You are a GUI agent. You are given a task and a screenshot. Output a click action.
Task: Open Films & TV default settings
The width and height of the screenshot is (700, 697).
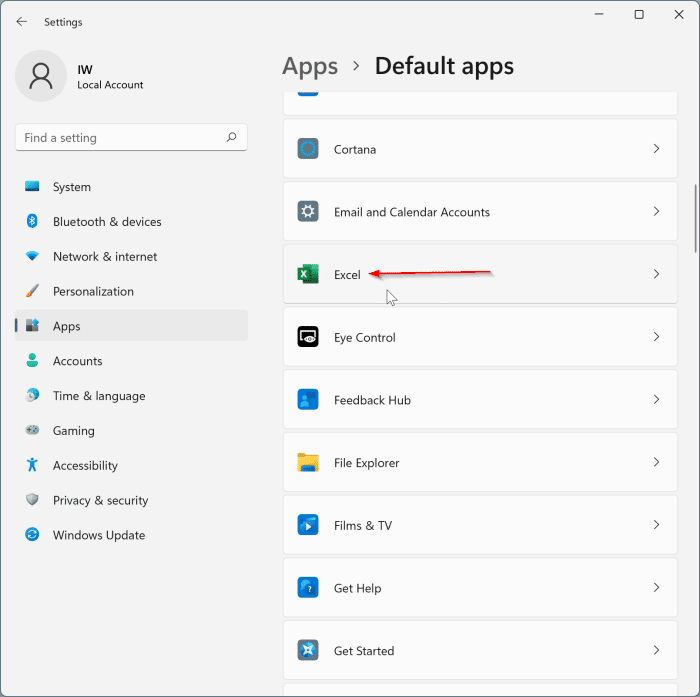coord(480,525)
